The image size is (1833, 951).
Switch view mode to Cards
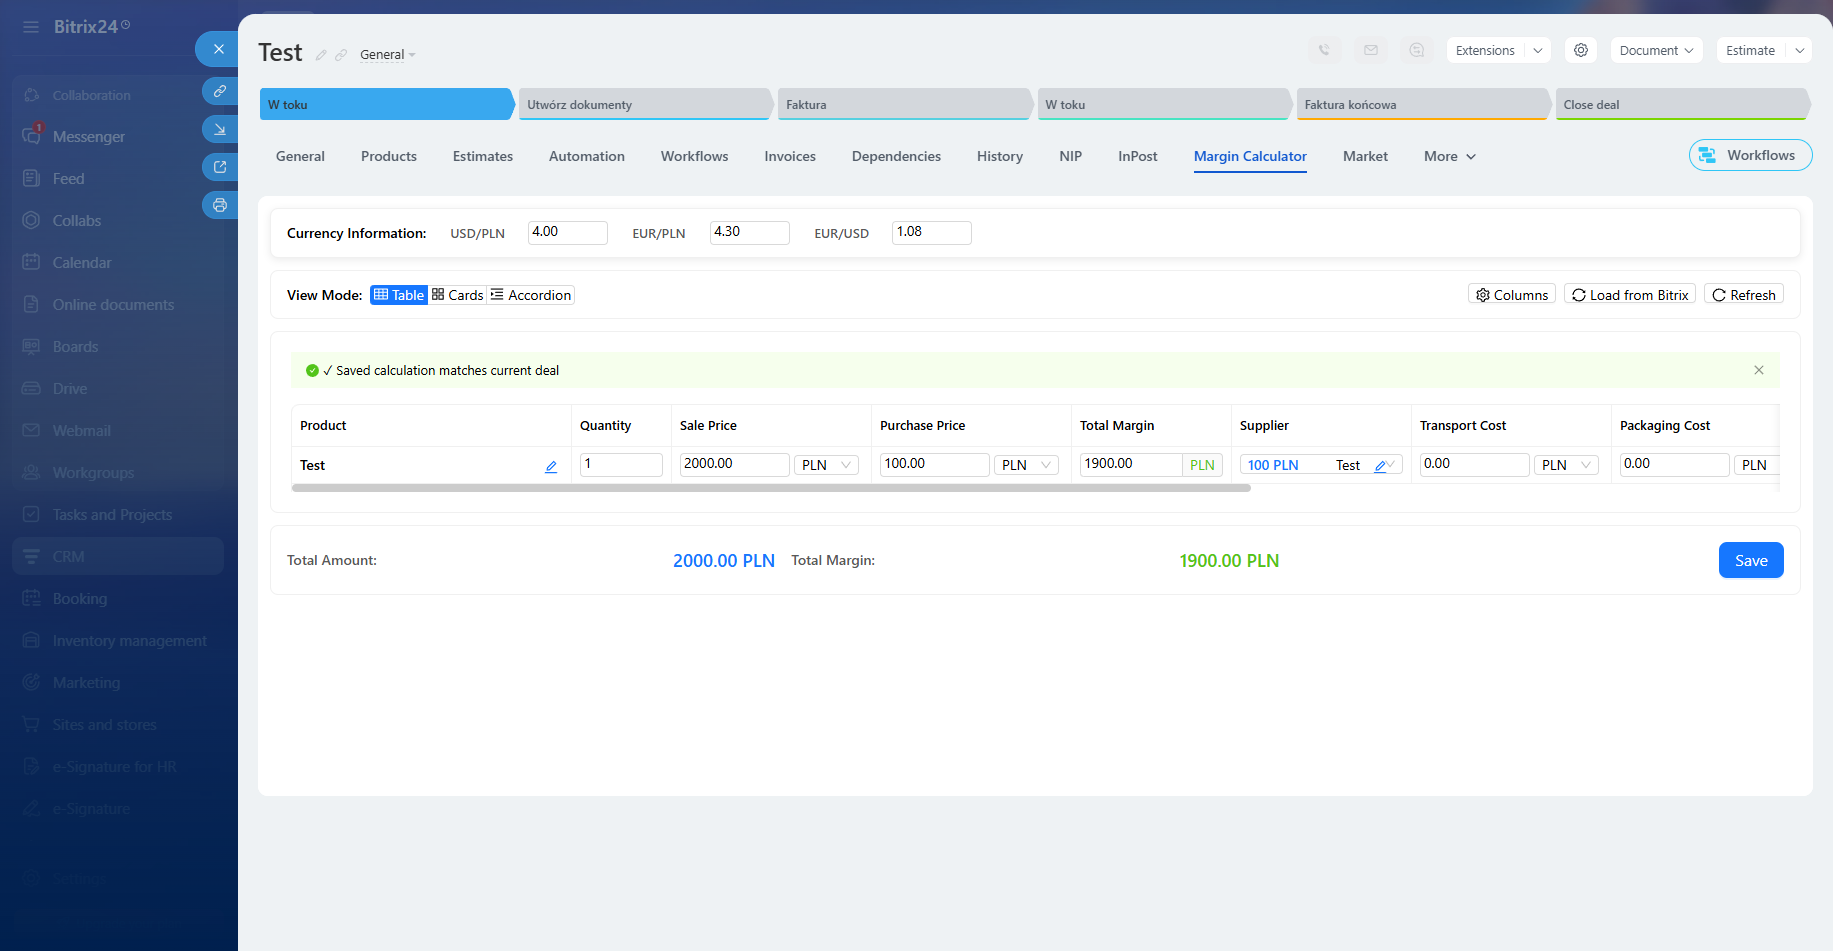(458, 295)
